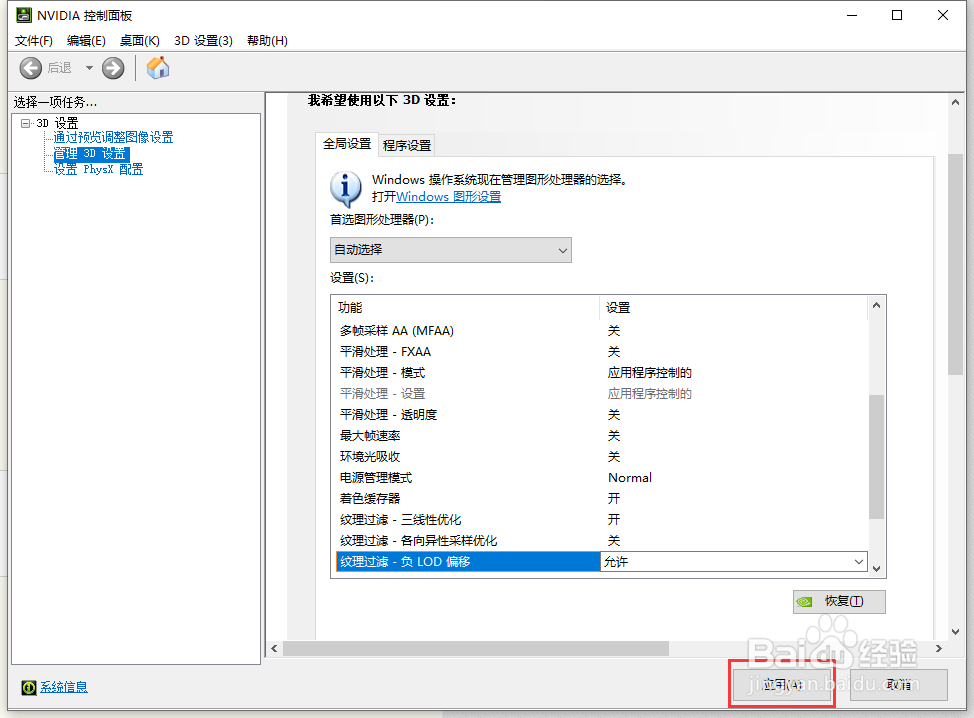Open the 文件(F) menu
This screenshot has width=974, height=718.
pos(34,41)
